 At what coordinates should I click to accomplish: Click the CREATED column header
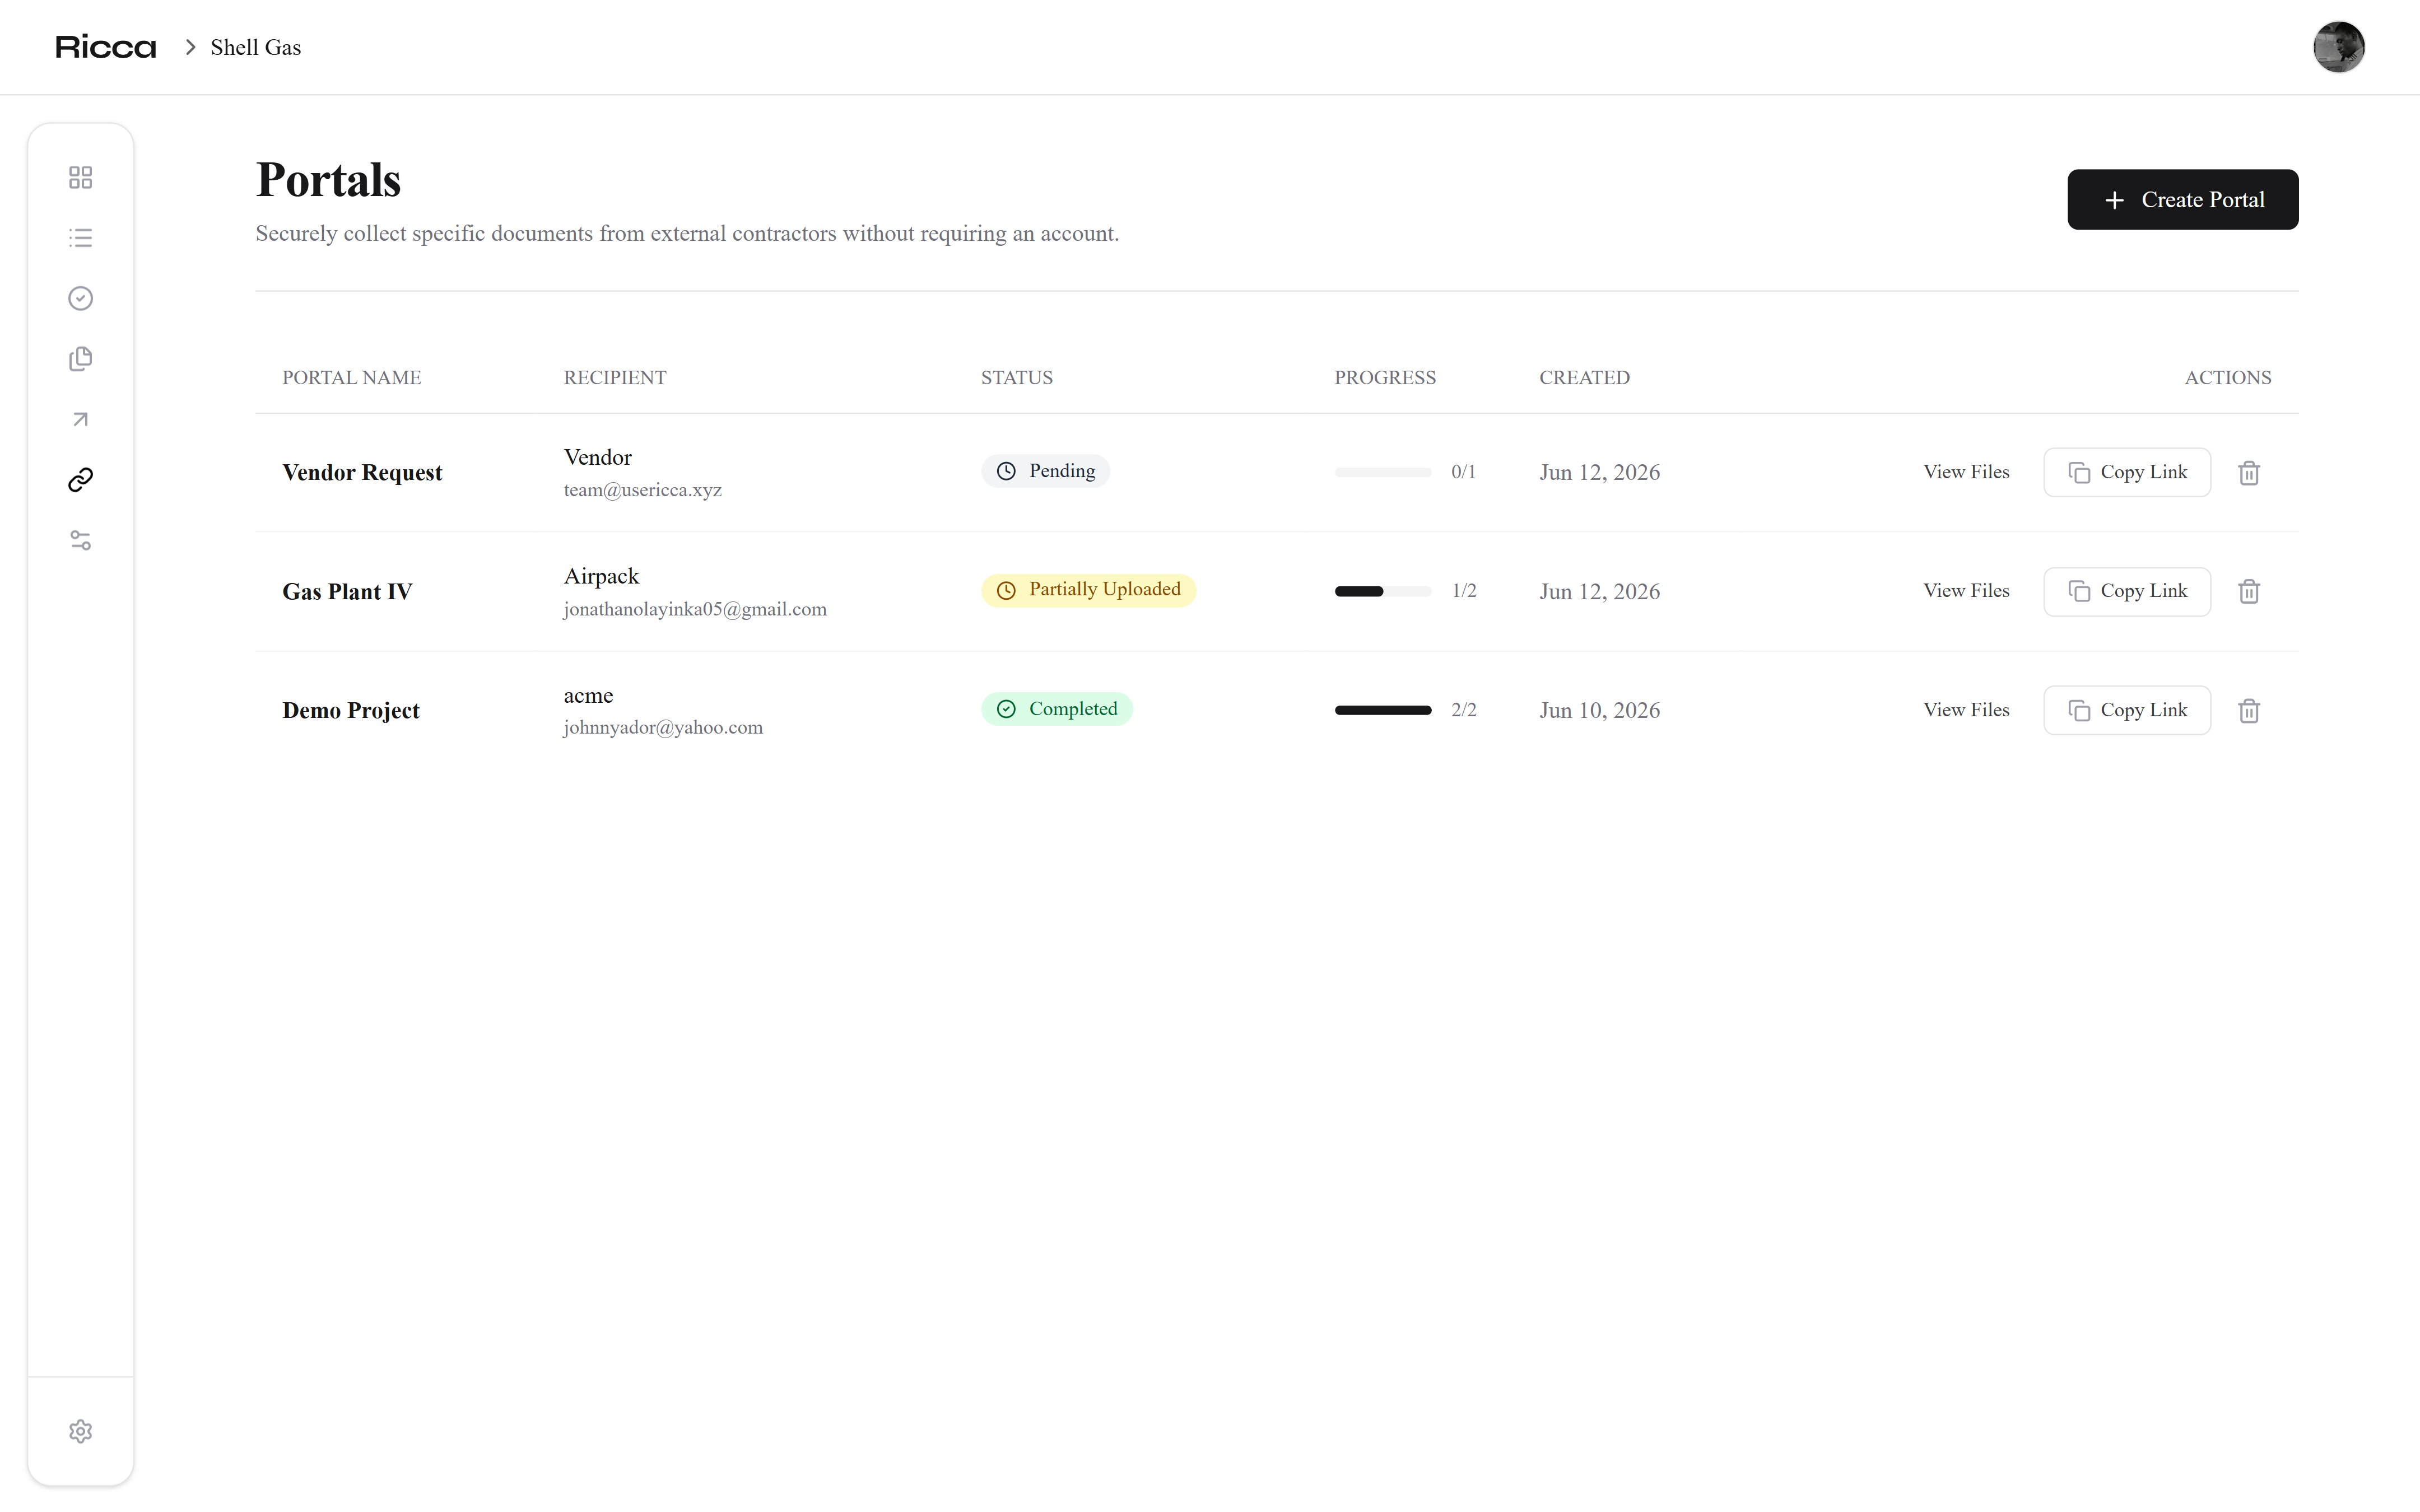(x=1584, y=377)
